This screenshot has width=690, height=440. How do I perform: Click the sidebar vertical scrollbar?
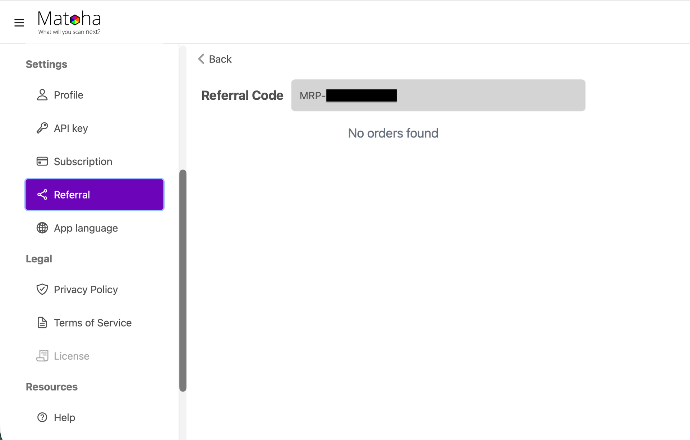click(182, 280)
